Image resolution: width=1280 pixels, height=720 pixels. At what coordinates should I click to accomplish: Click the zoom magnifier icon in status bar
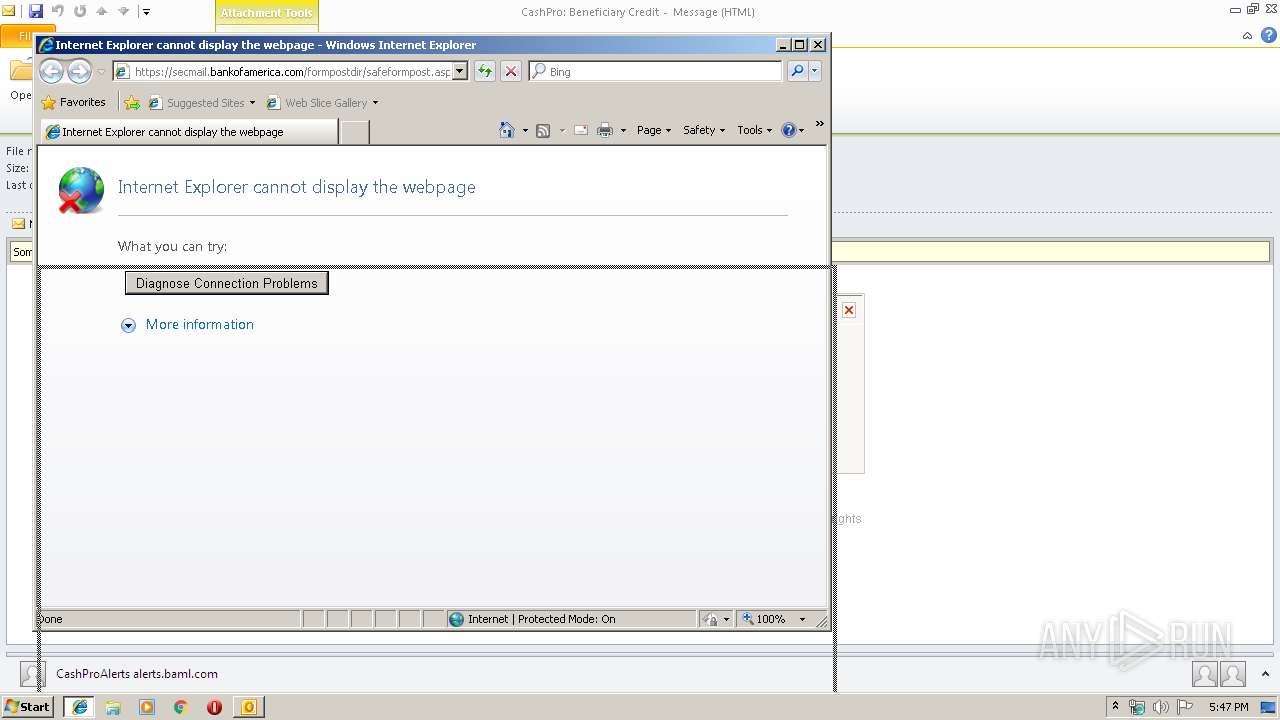pyautogui.click(x=748, y=619)
